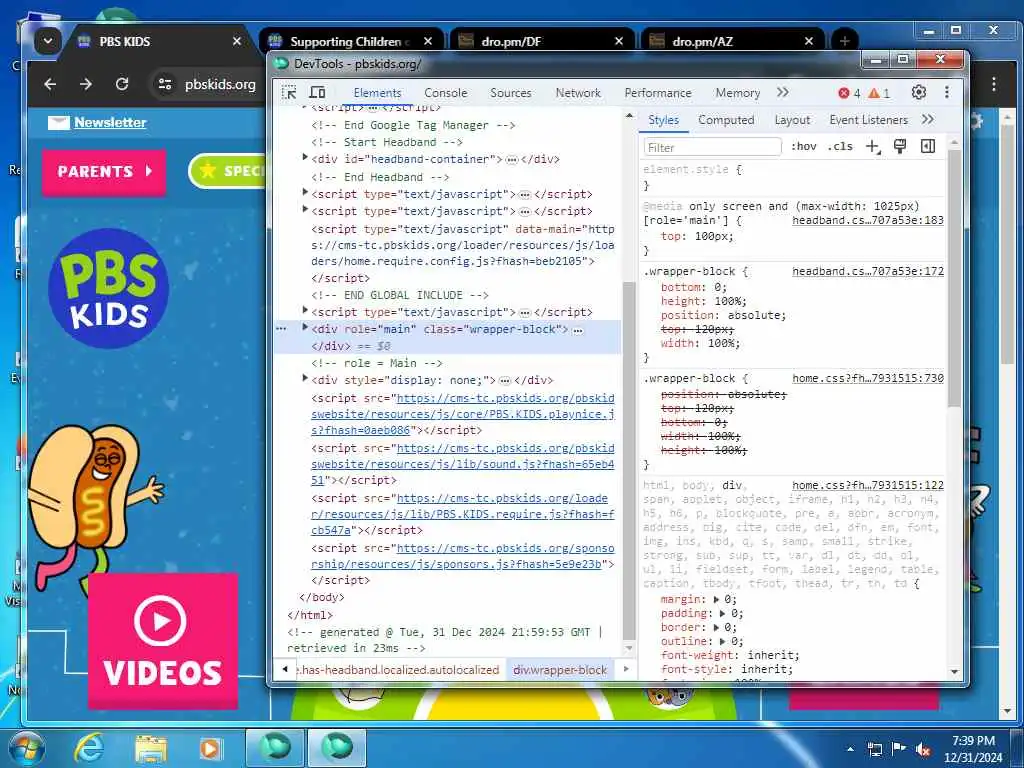Click the VIDEOS play tile
The image size is (1024, 768).
pos(163,641)
